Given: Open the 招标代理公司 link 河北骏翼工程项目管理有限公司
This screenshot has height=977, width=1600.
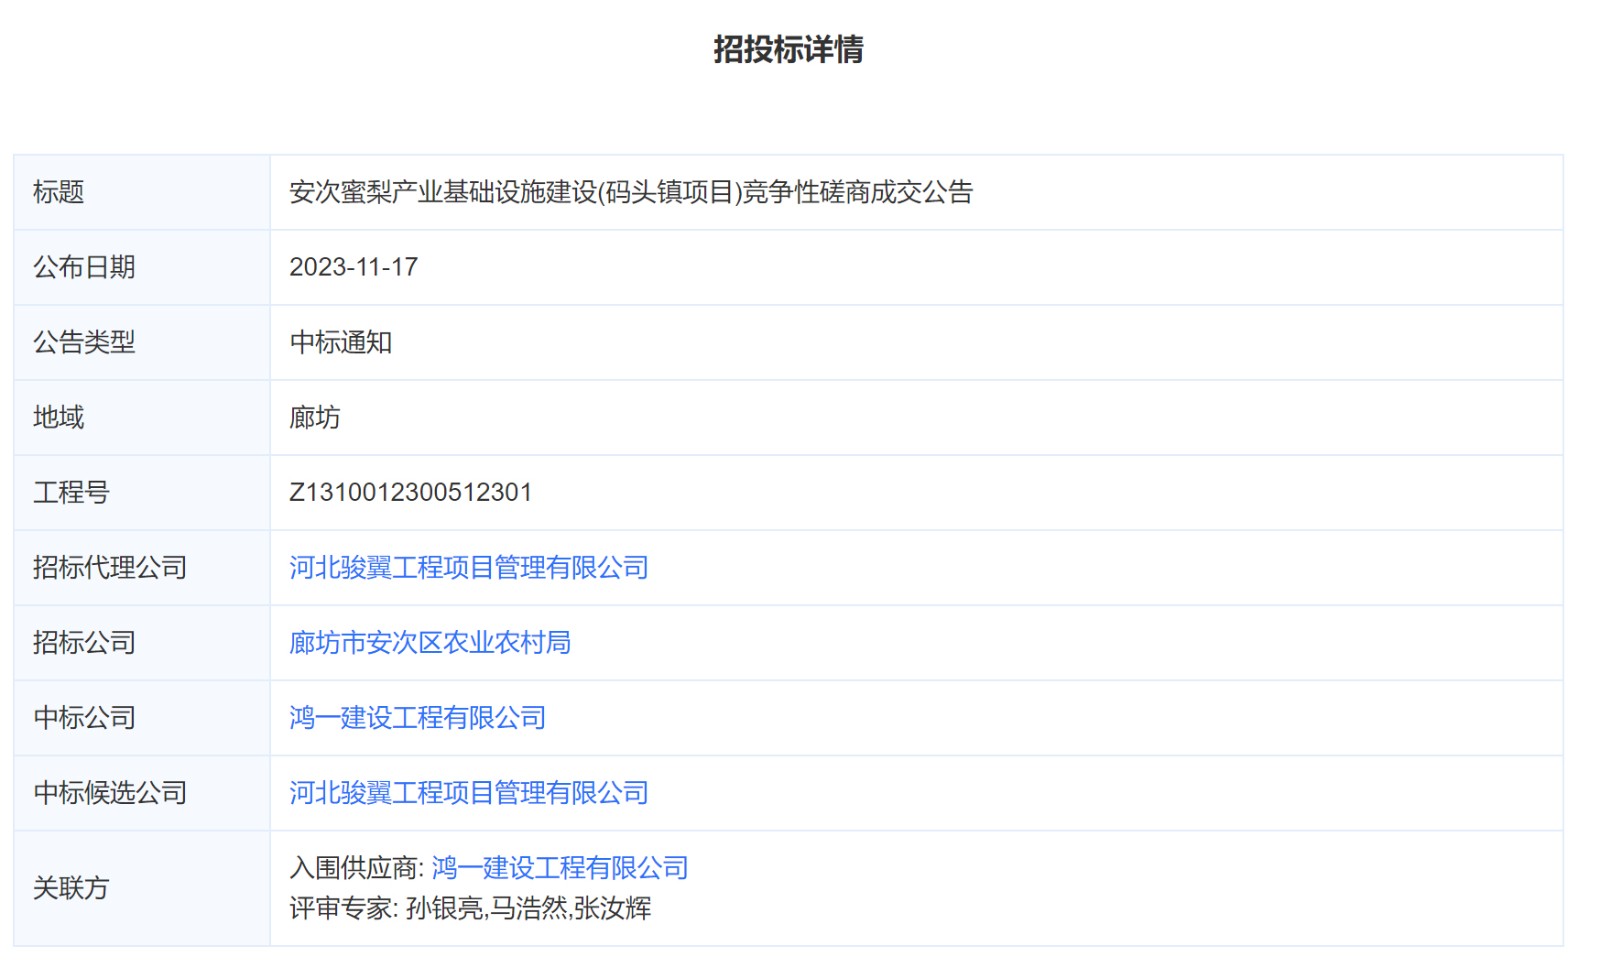Looking at the screenshot, I should (x=468, y=568).
